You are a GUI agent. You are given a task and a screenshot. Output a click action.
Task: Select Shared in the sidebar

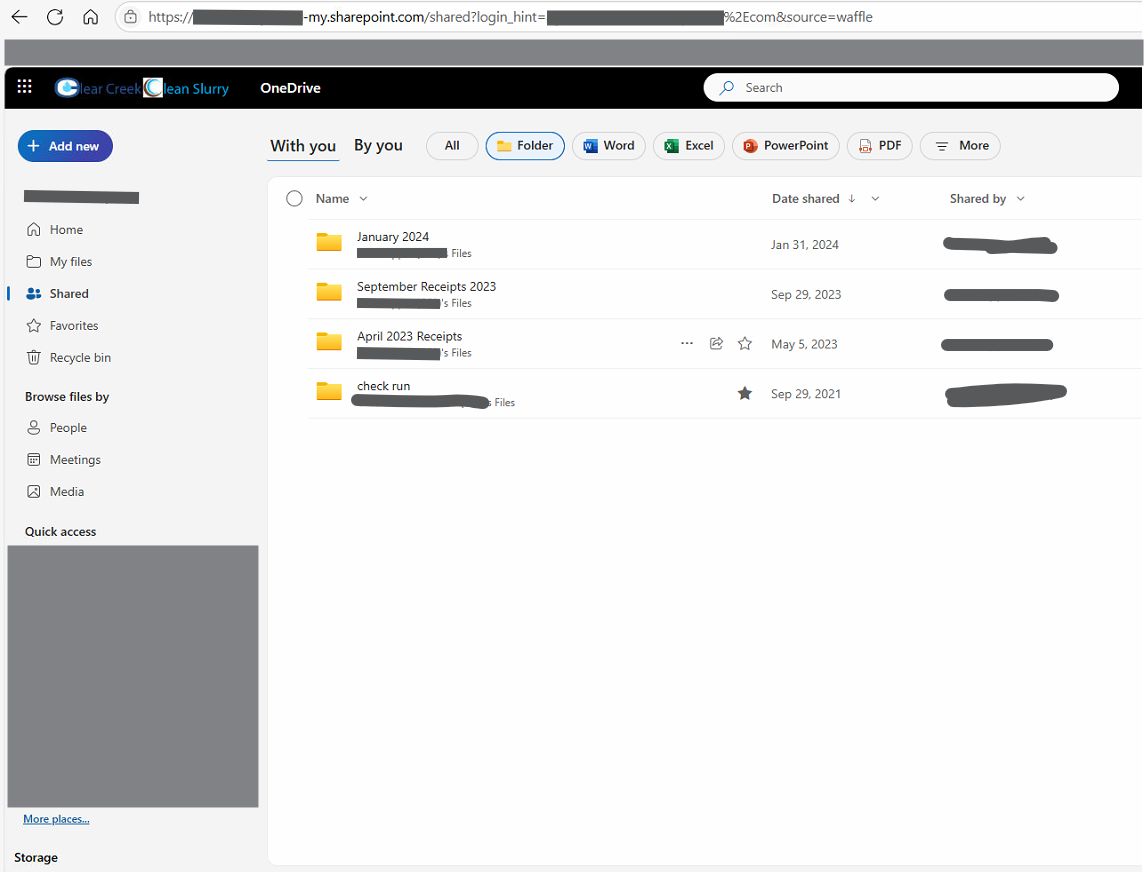coord(58,294)
